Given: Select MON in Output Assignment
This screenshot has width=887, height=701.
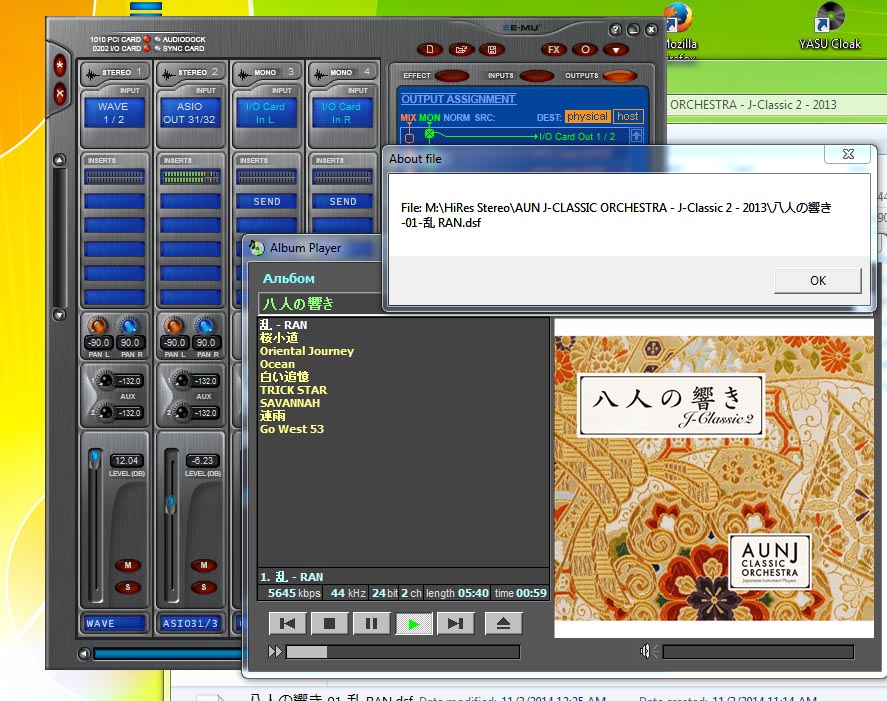Looking at the screenshot, I should (x=429, y=118).
